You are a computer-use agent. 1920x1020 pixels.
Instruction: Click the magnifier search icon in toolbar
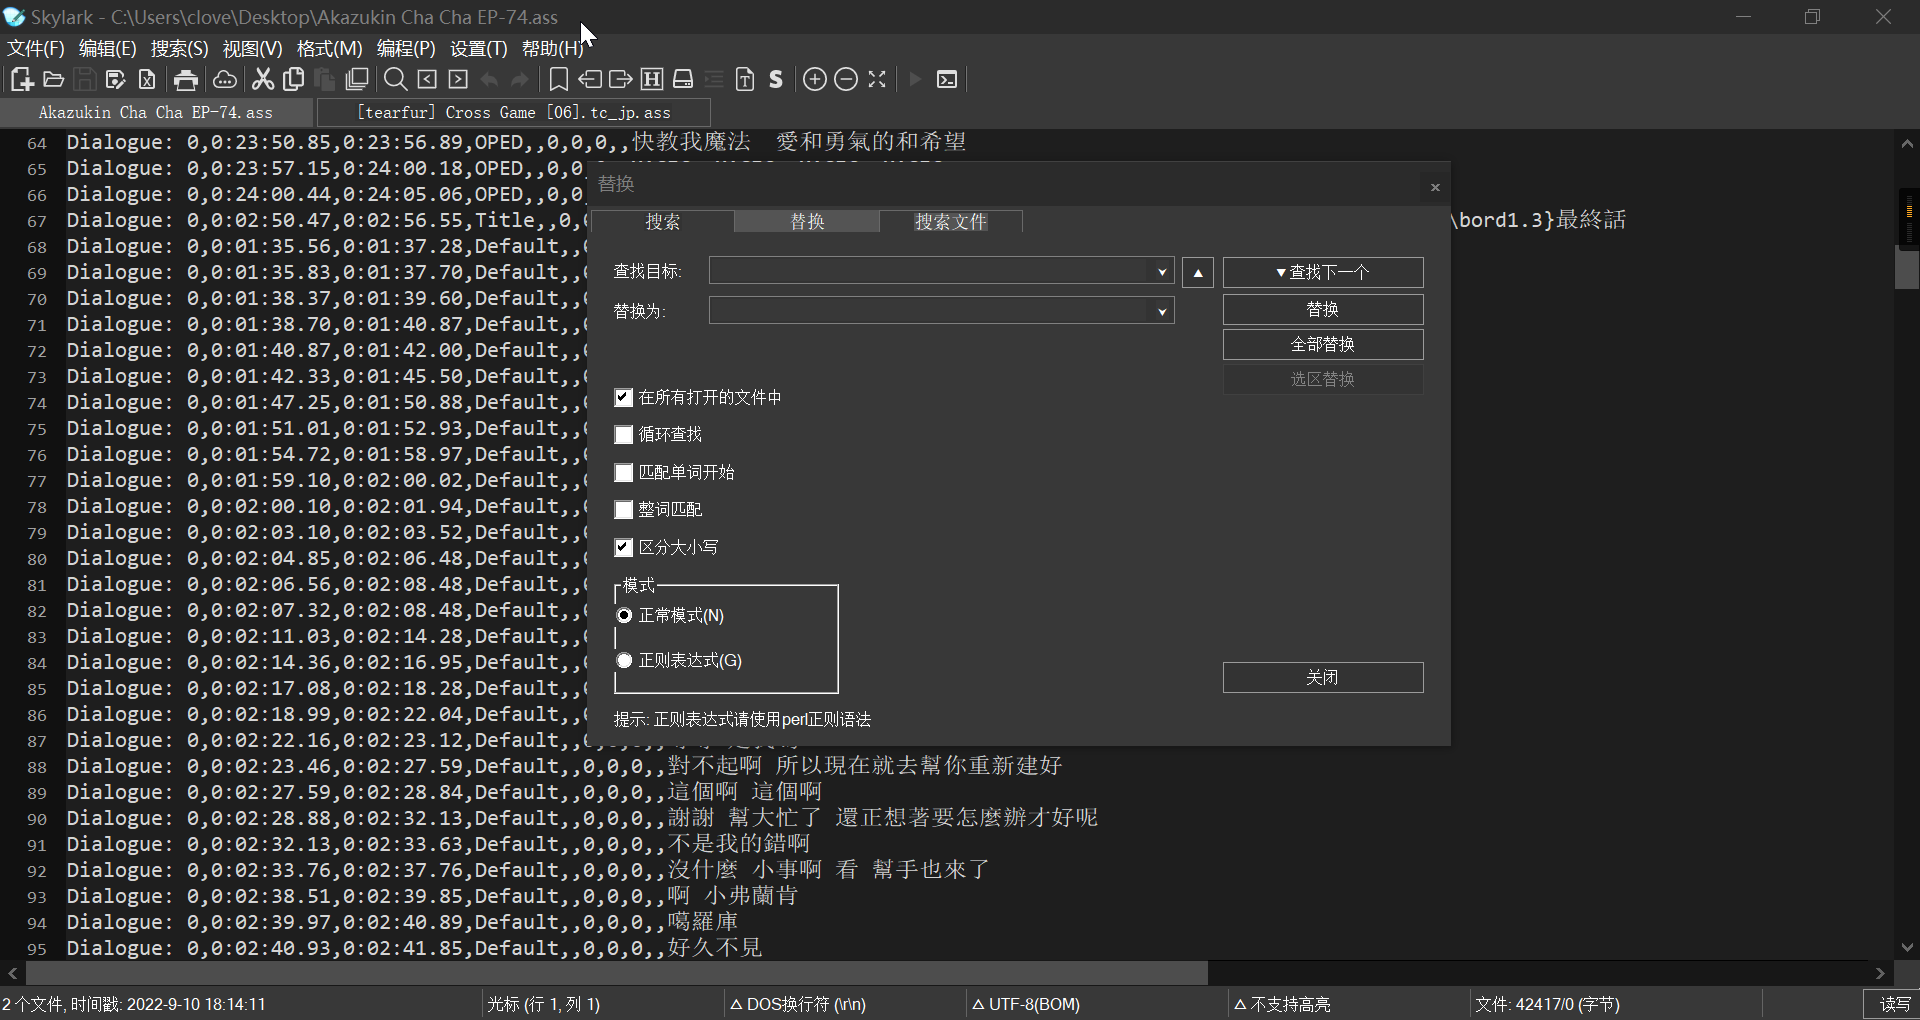pos(396,80)
